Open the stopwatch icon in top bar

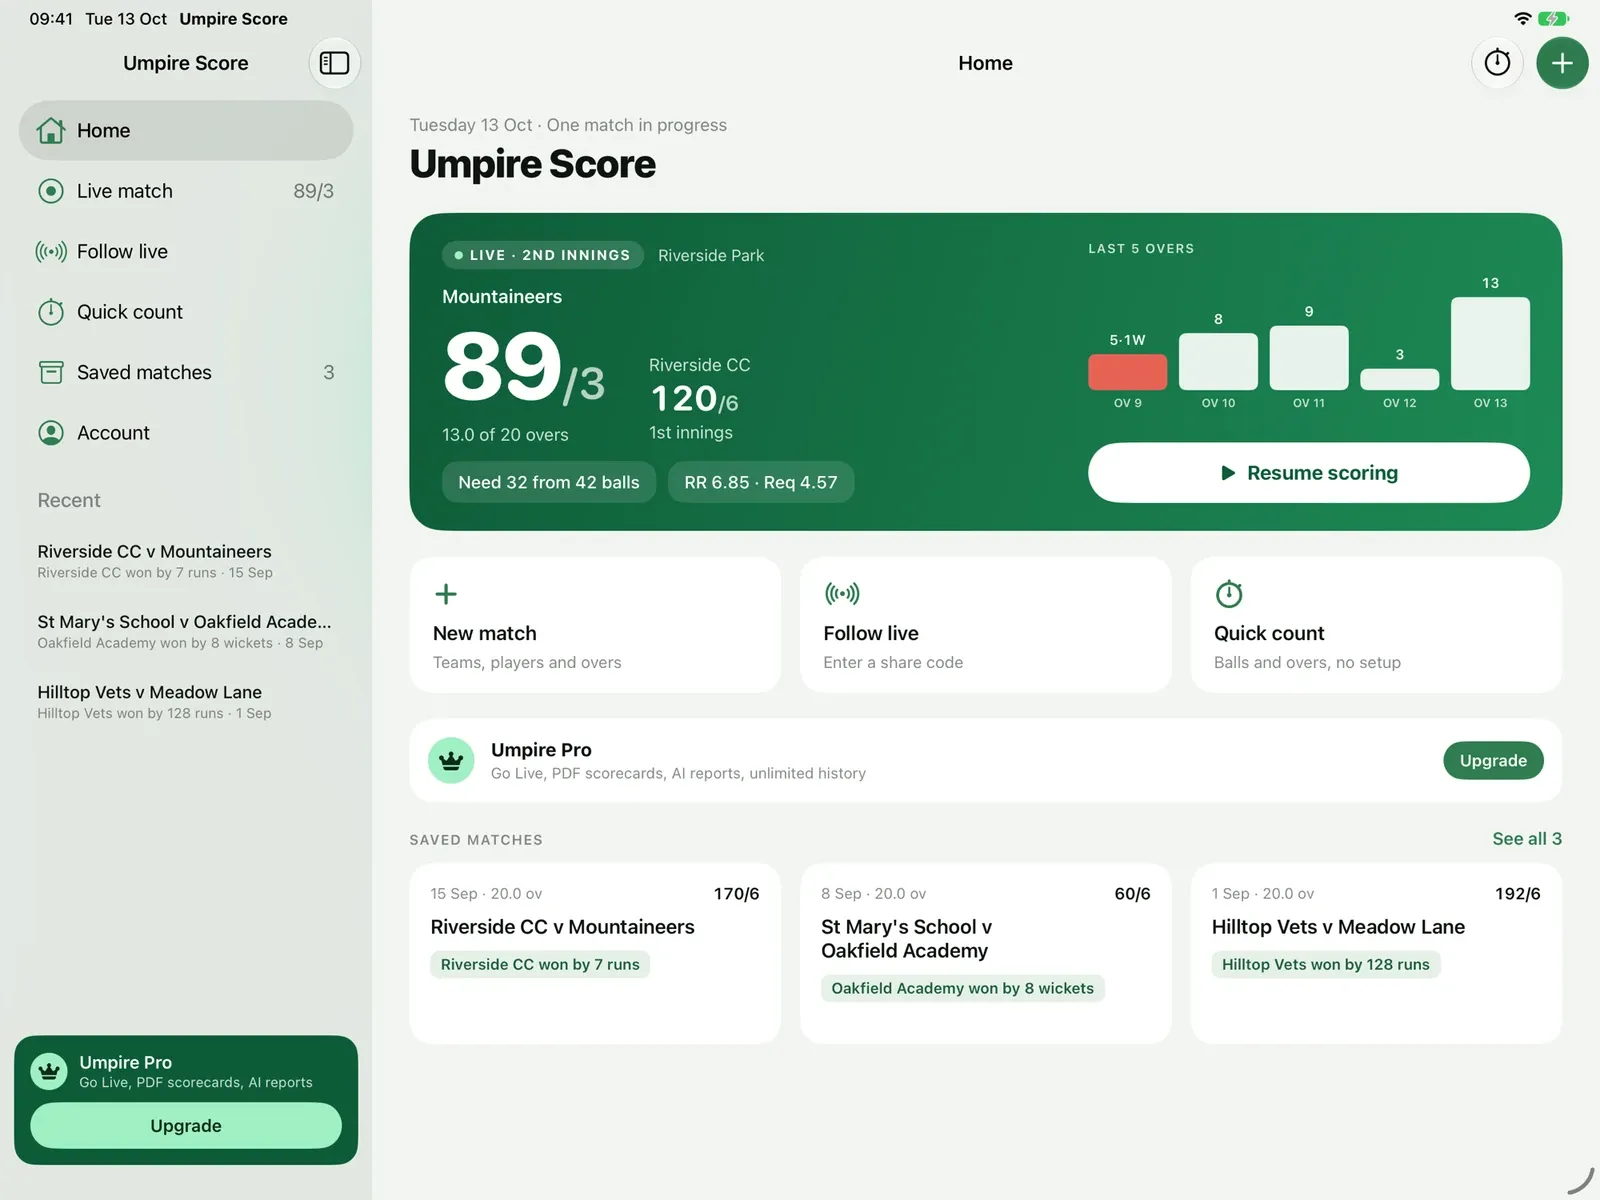tap(1497, 63)
